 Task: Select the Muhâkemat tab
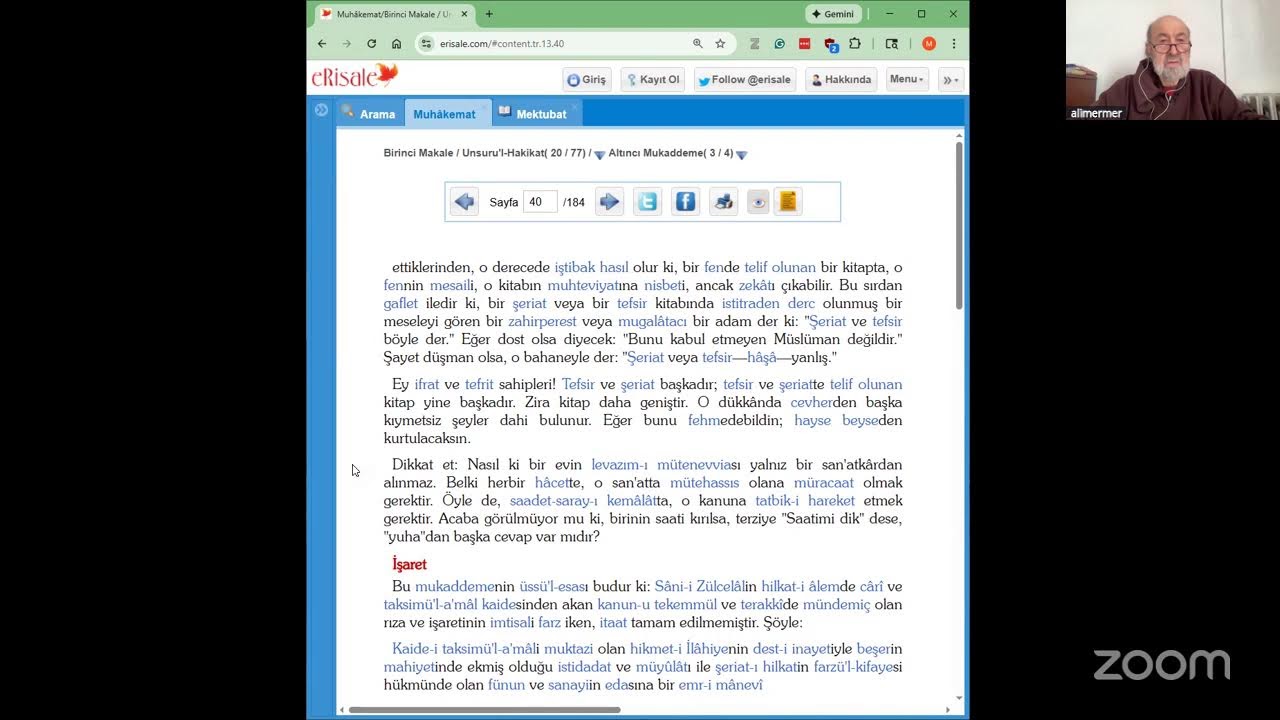tap(444, 114)
